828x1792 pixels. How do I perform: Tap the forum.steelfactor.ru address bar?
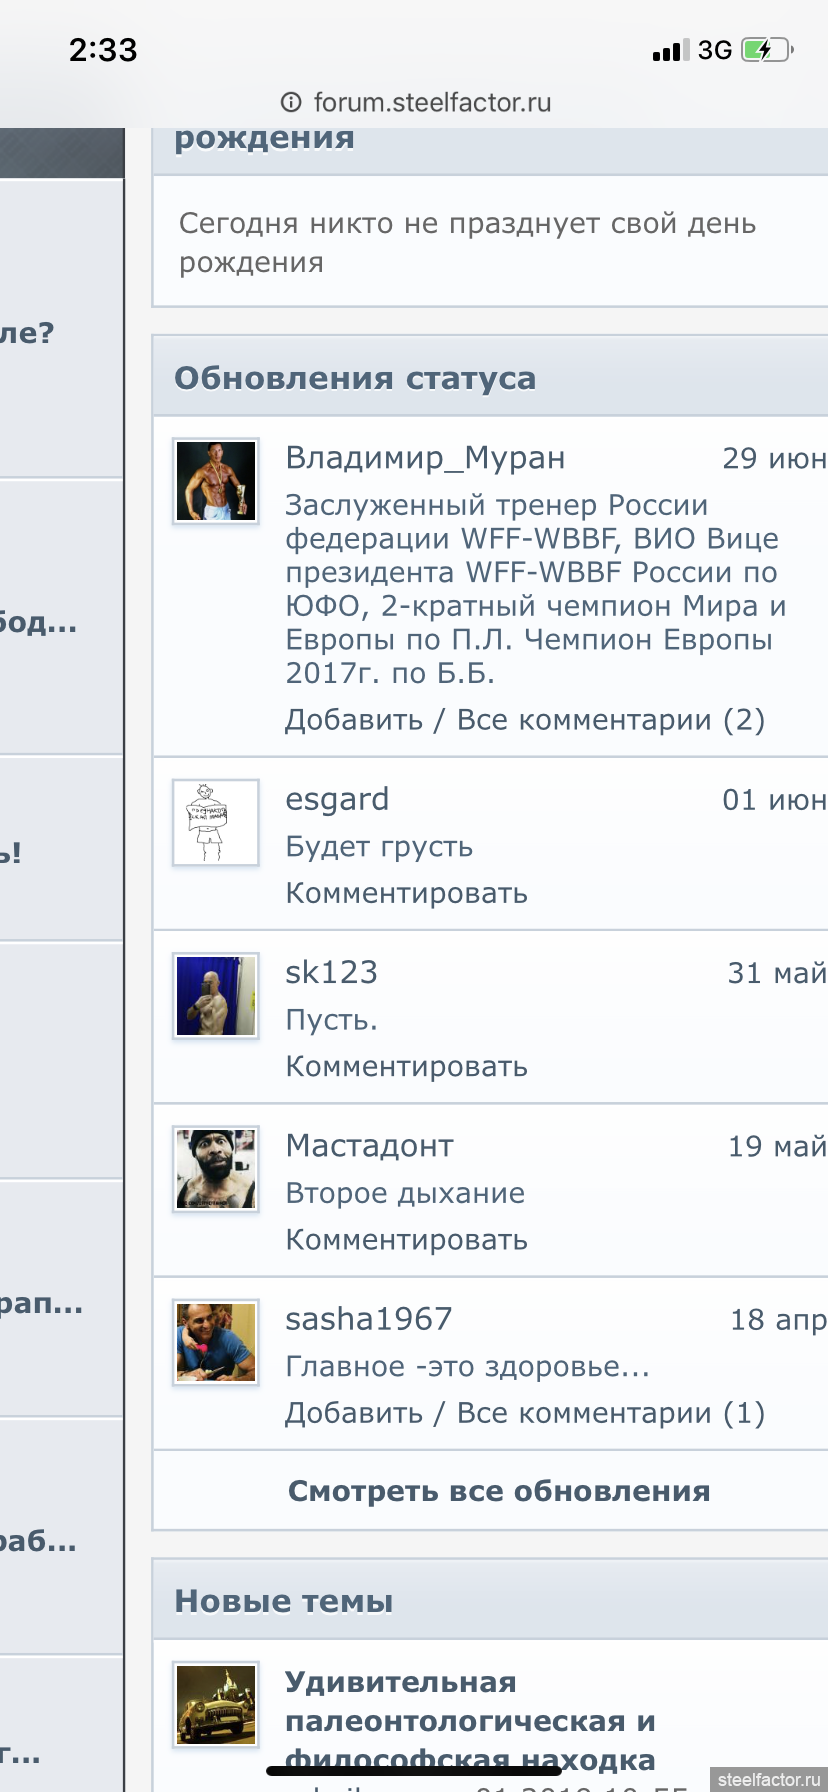tap(416, 102)
